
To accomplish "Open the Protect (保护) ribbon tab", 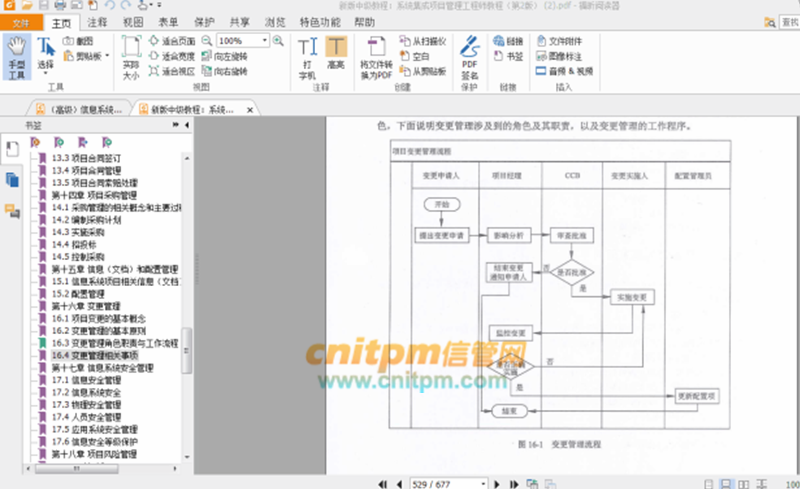I will (203, 21).
